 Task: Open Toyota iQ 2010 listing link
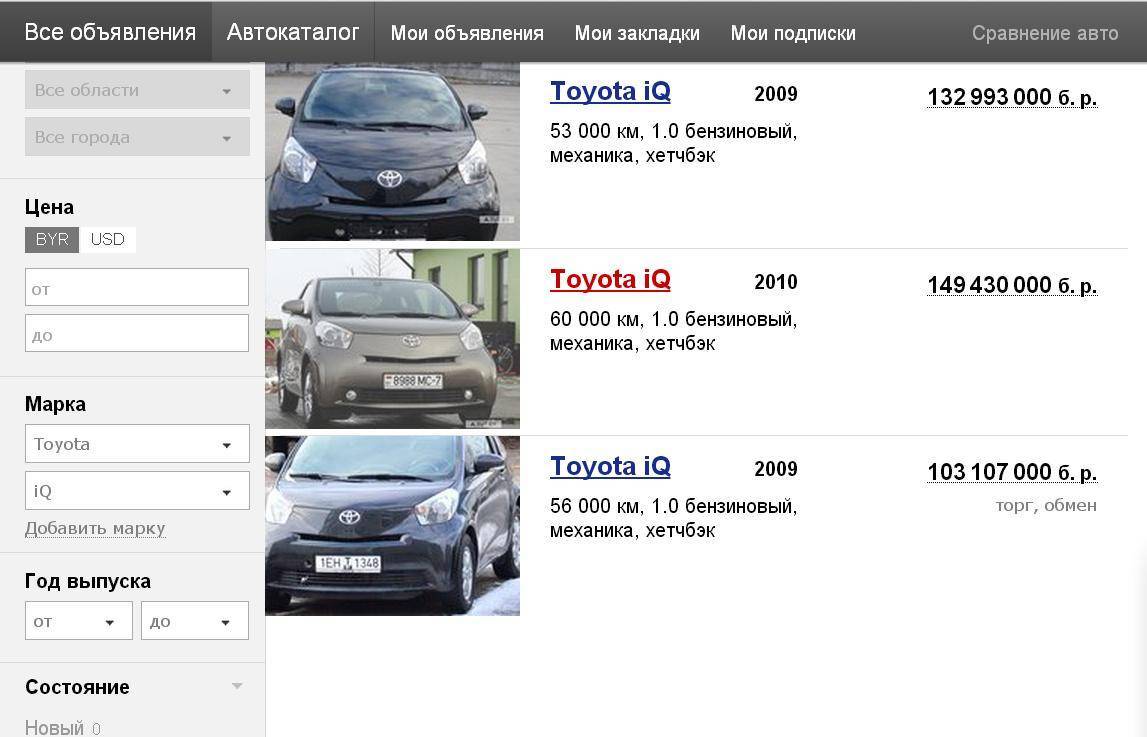tap(610, 279)
